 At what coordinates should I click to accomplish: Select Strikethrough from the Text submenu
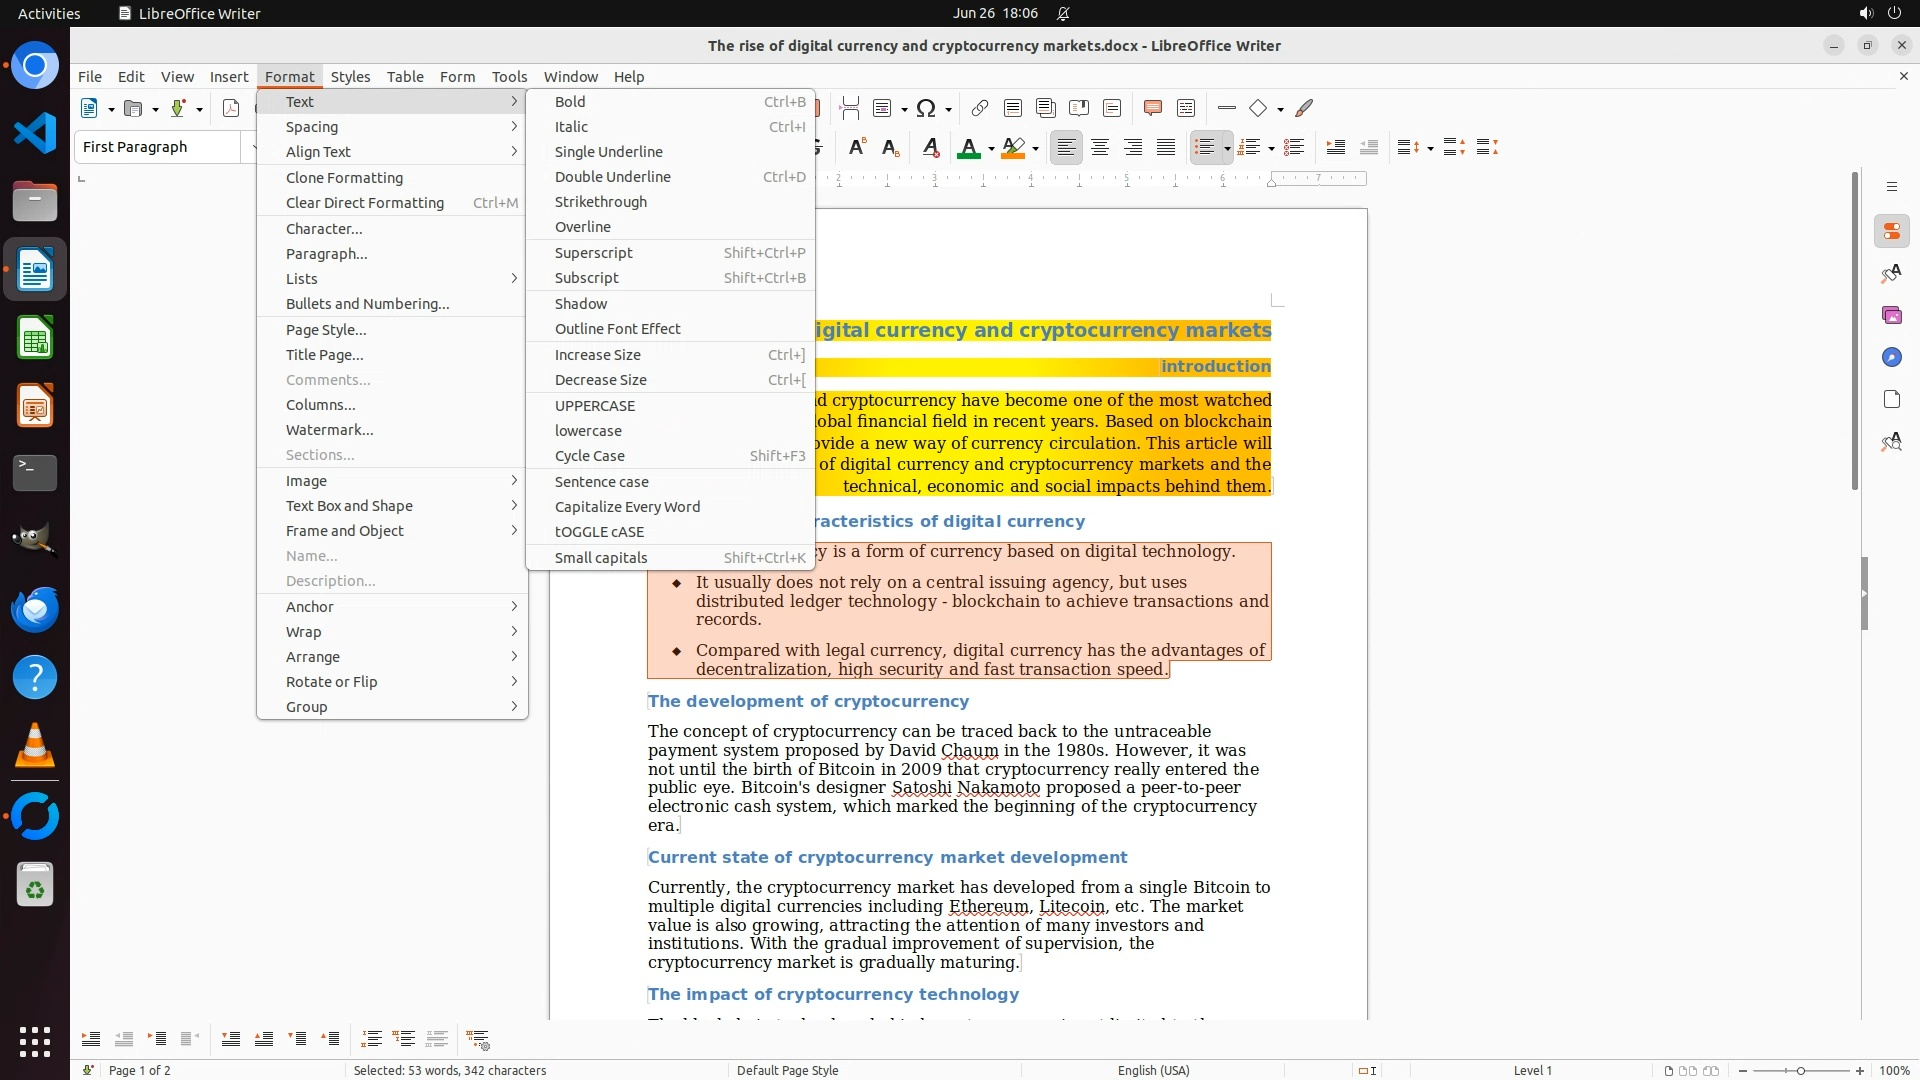600,202
